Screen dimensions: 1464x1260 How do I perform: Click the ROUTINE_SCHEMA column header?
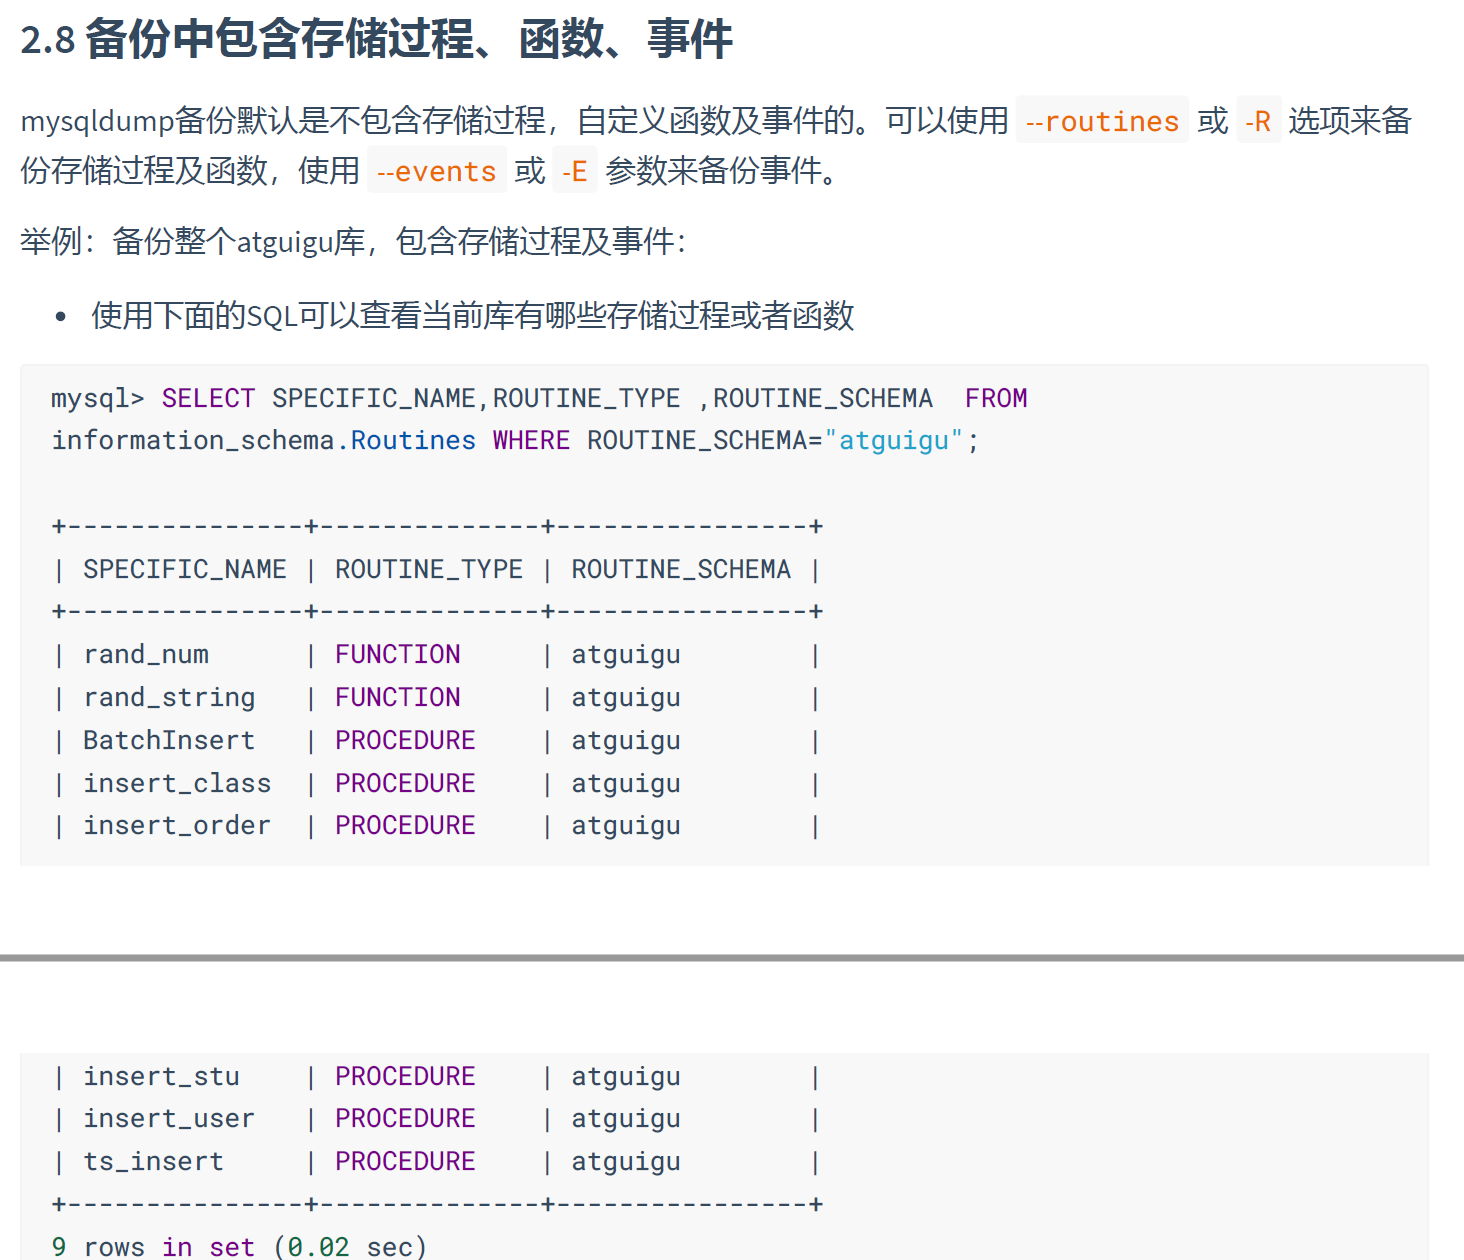(x=680, y=569)
